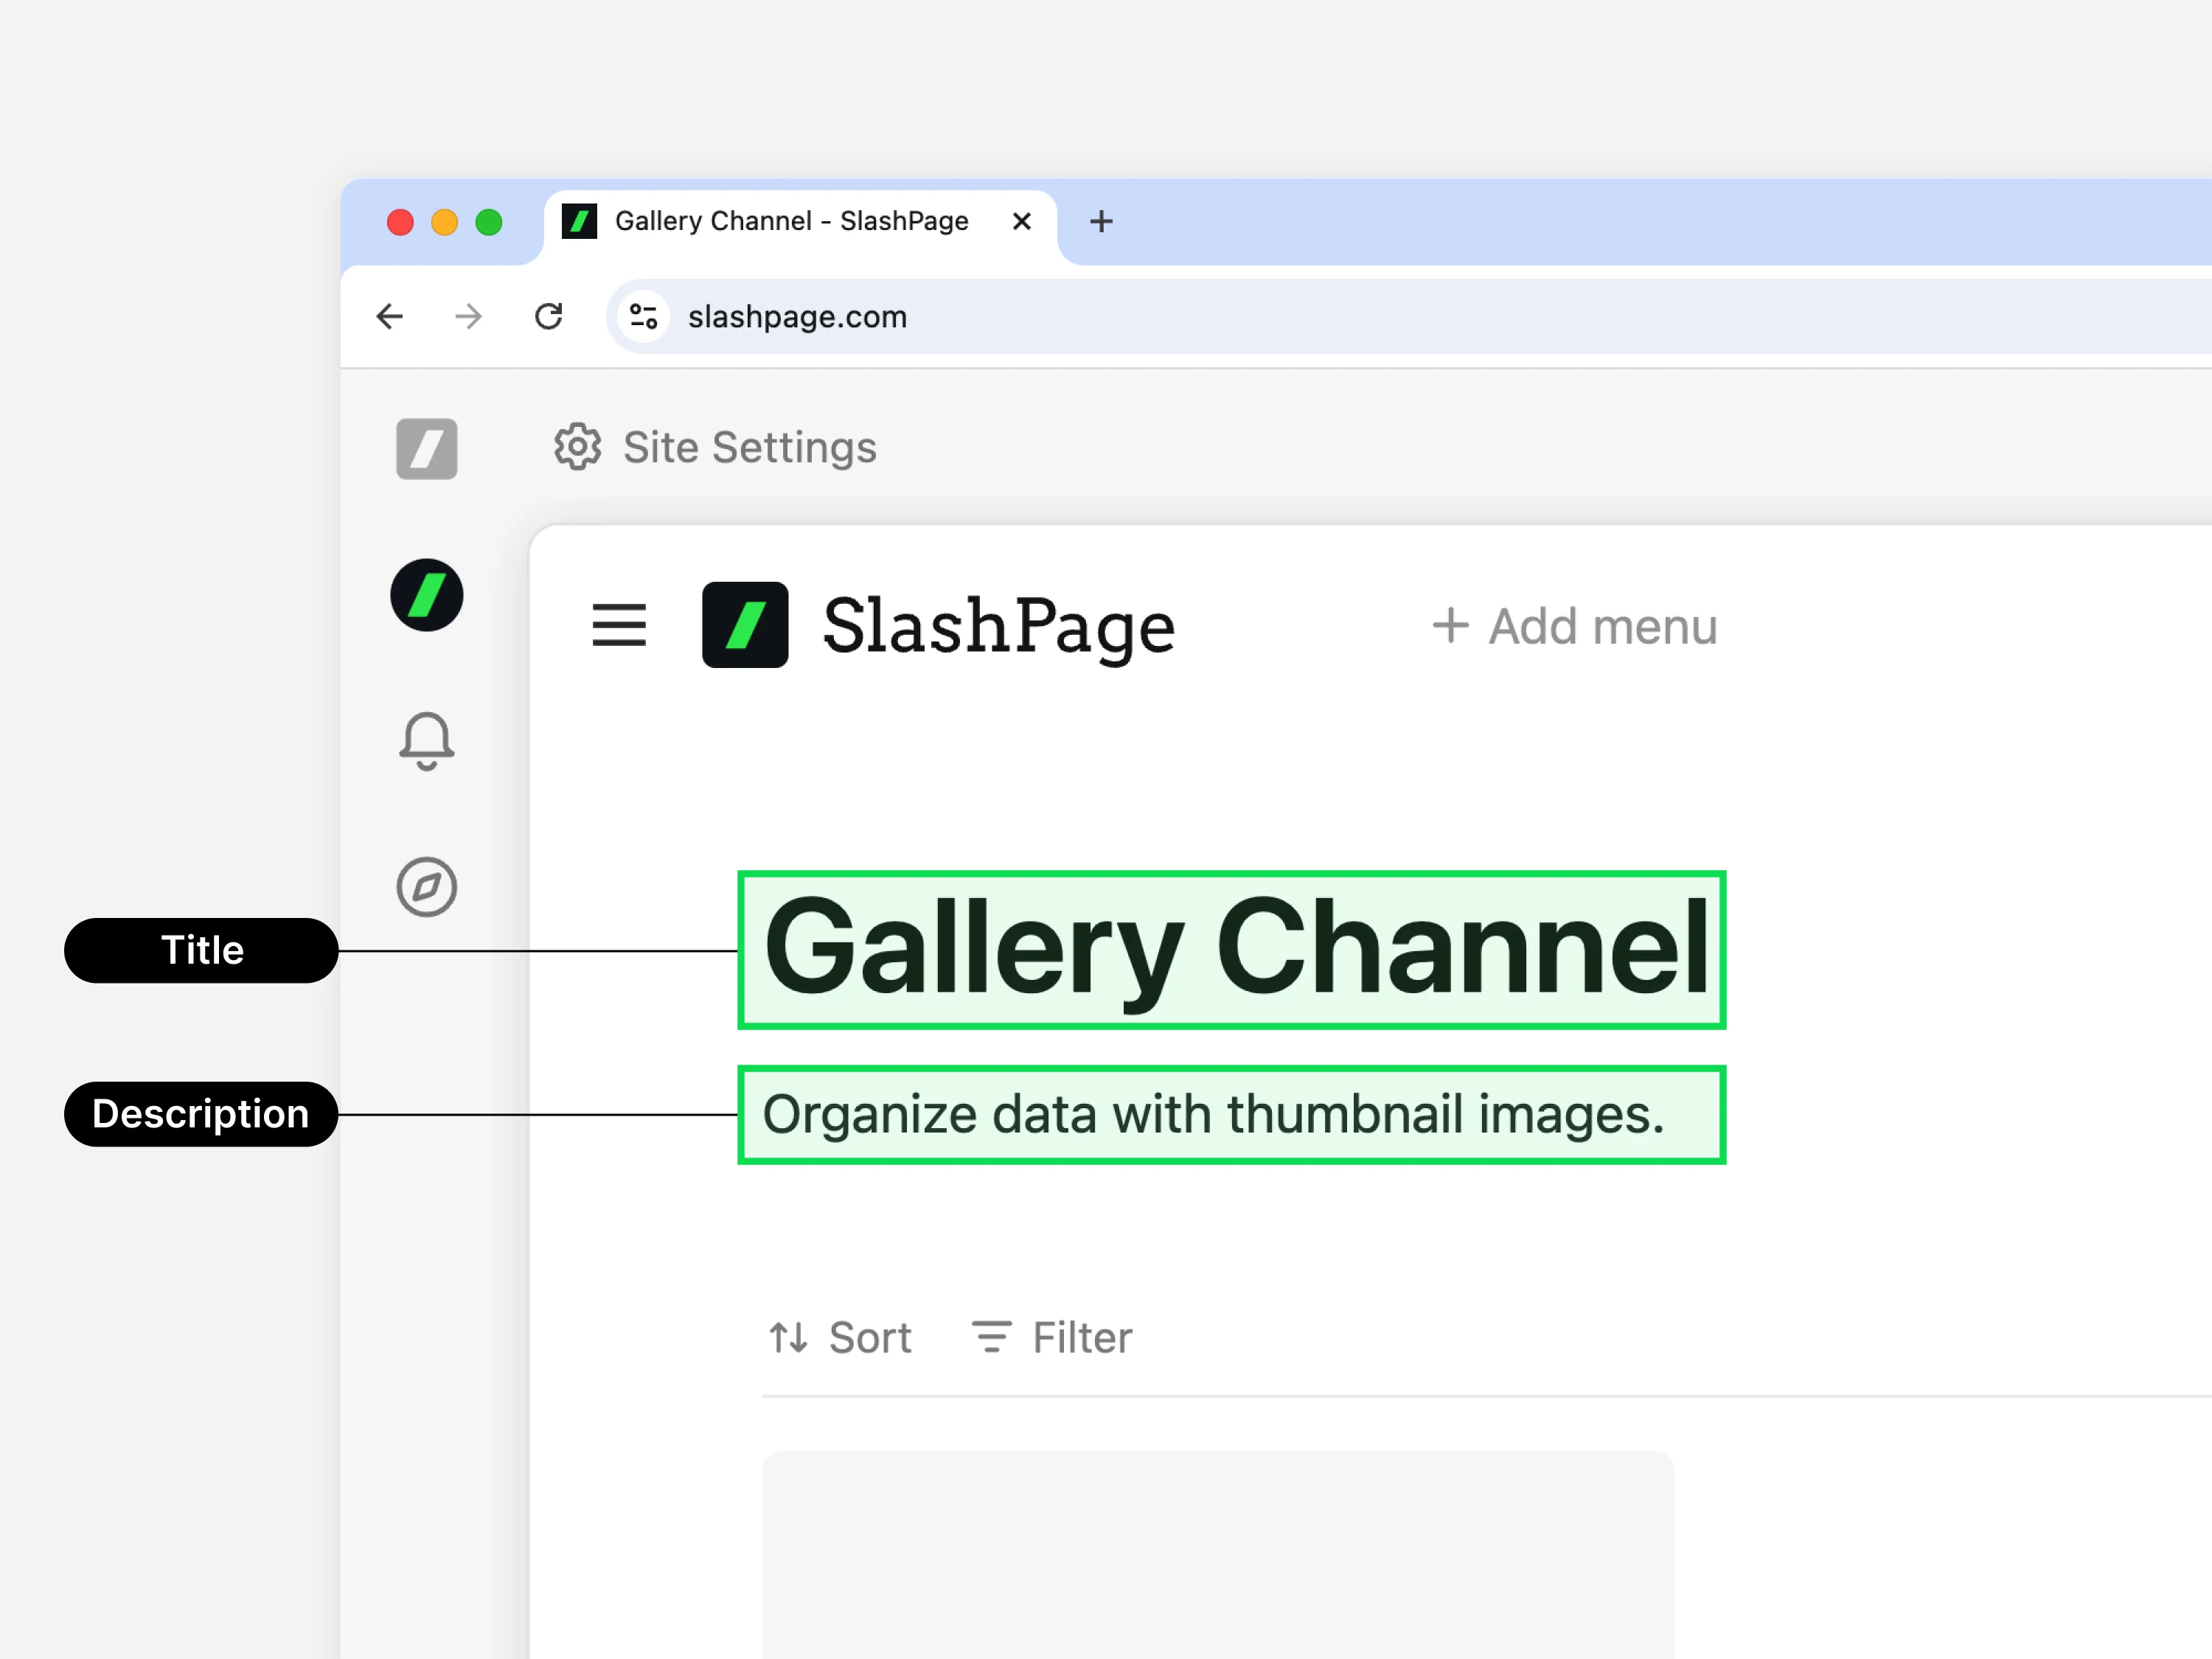This screenshot has height=1659, width=2212.
Task: Open the compass explore icon
Action: tap(427, 887)
